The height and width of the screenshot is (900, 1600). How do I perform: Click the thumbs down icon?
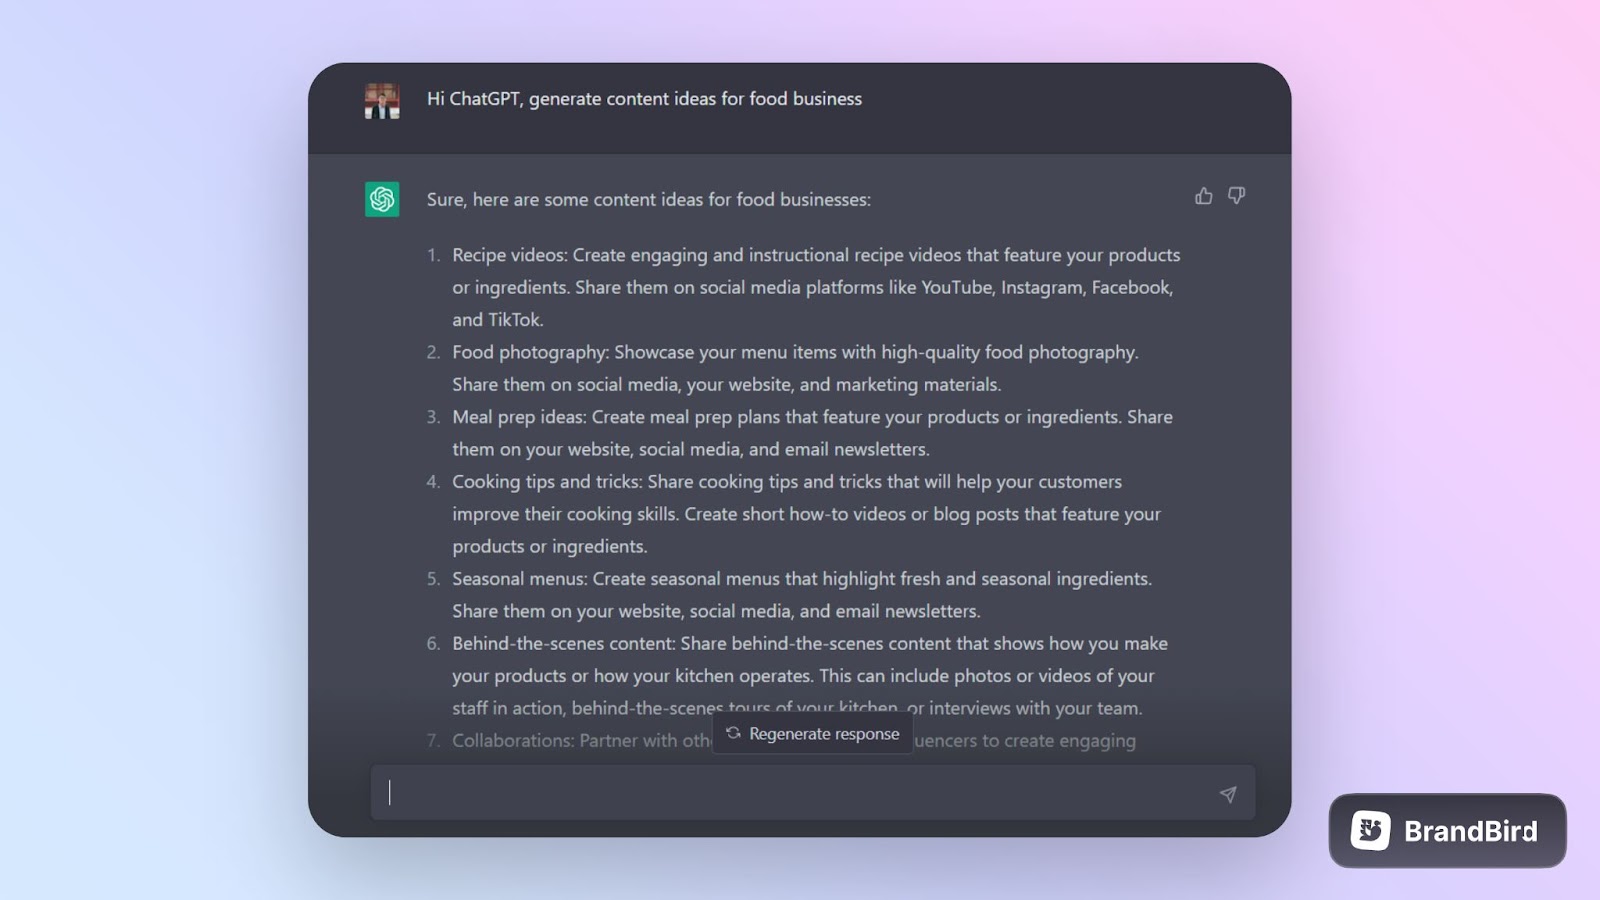point(1237,196)
